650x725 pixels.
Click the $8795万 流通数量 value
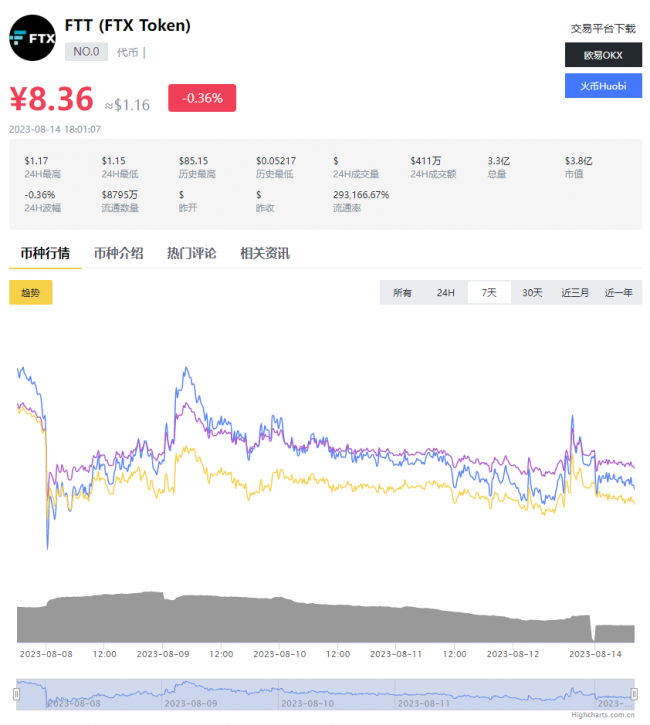(120, 195)
